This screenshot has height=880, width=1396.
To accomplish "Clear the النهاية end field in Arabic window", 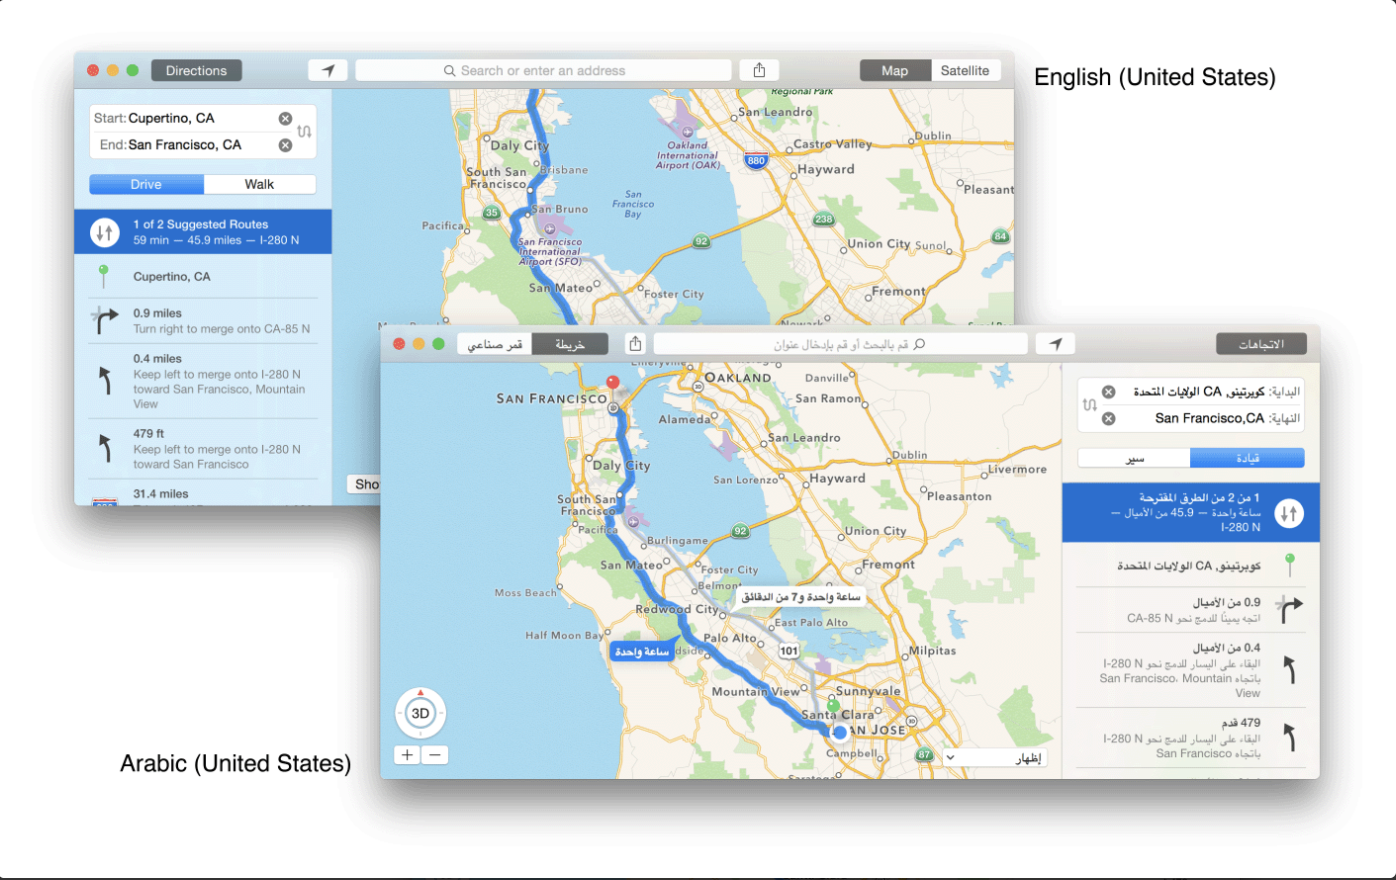I will [x=1108, y=418].
